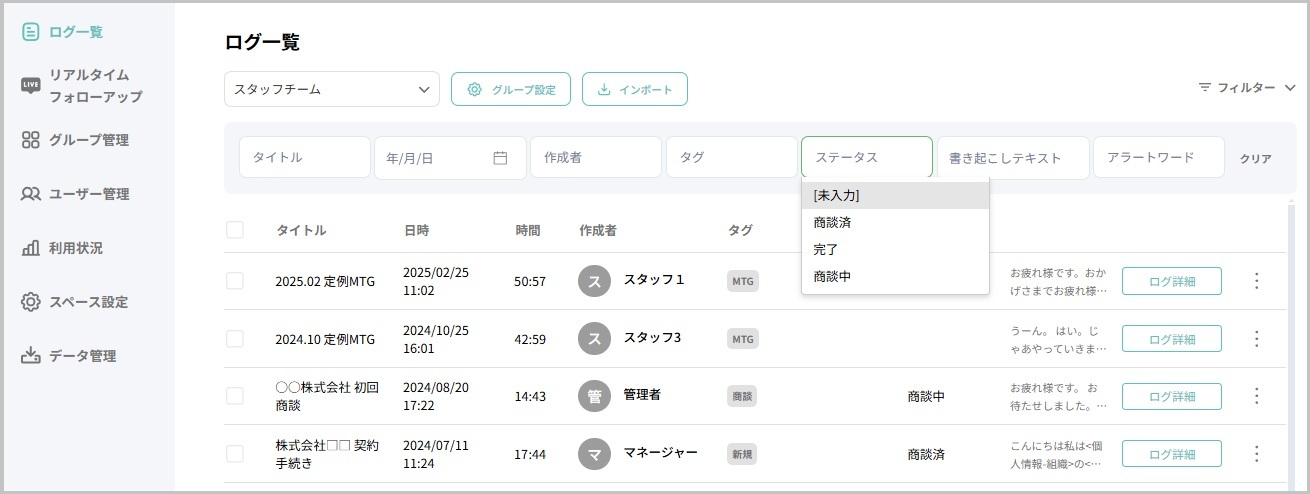
Task: Click the タイトル filter input field
Action: (304, 158)
